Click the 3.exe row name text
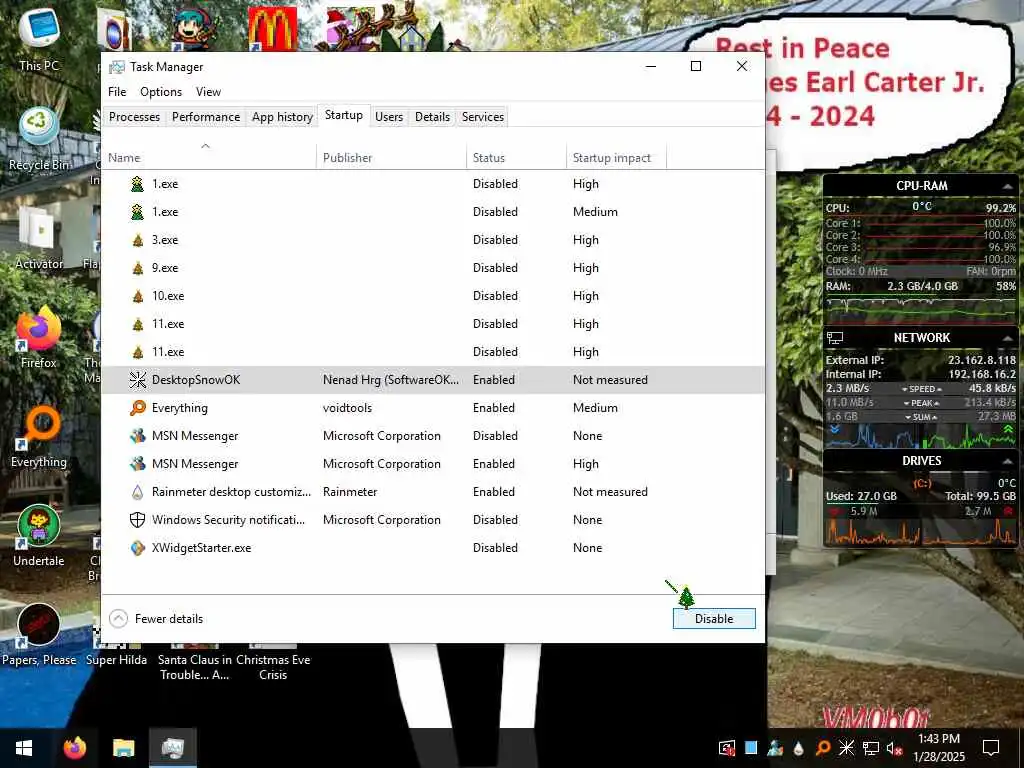The width and height of the screenshot is (1024, 768). (x=165, y=240)
